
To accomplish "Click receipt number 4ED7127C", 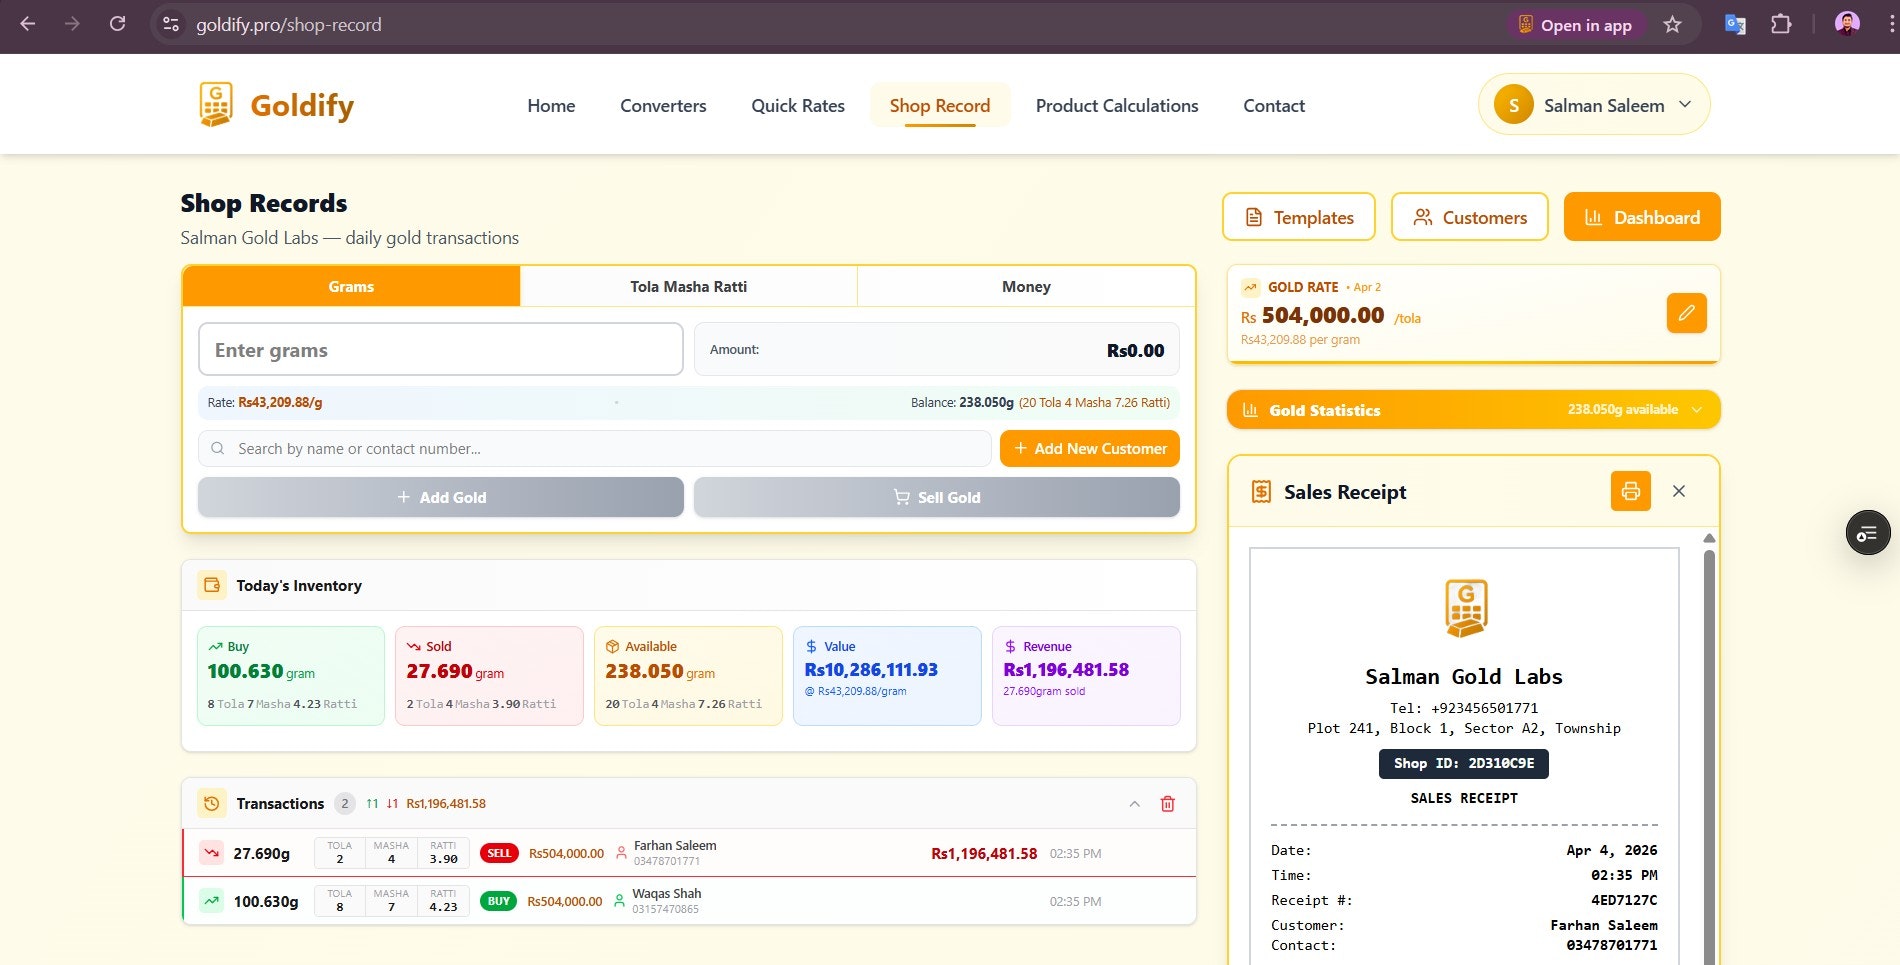I will (x=1624, y=900).
